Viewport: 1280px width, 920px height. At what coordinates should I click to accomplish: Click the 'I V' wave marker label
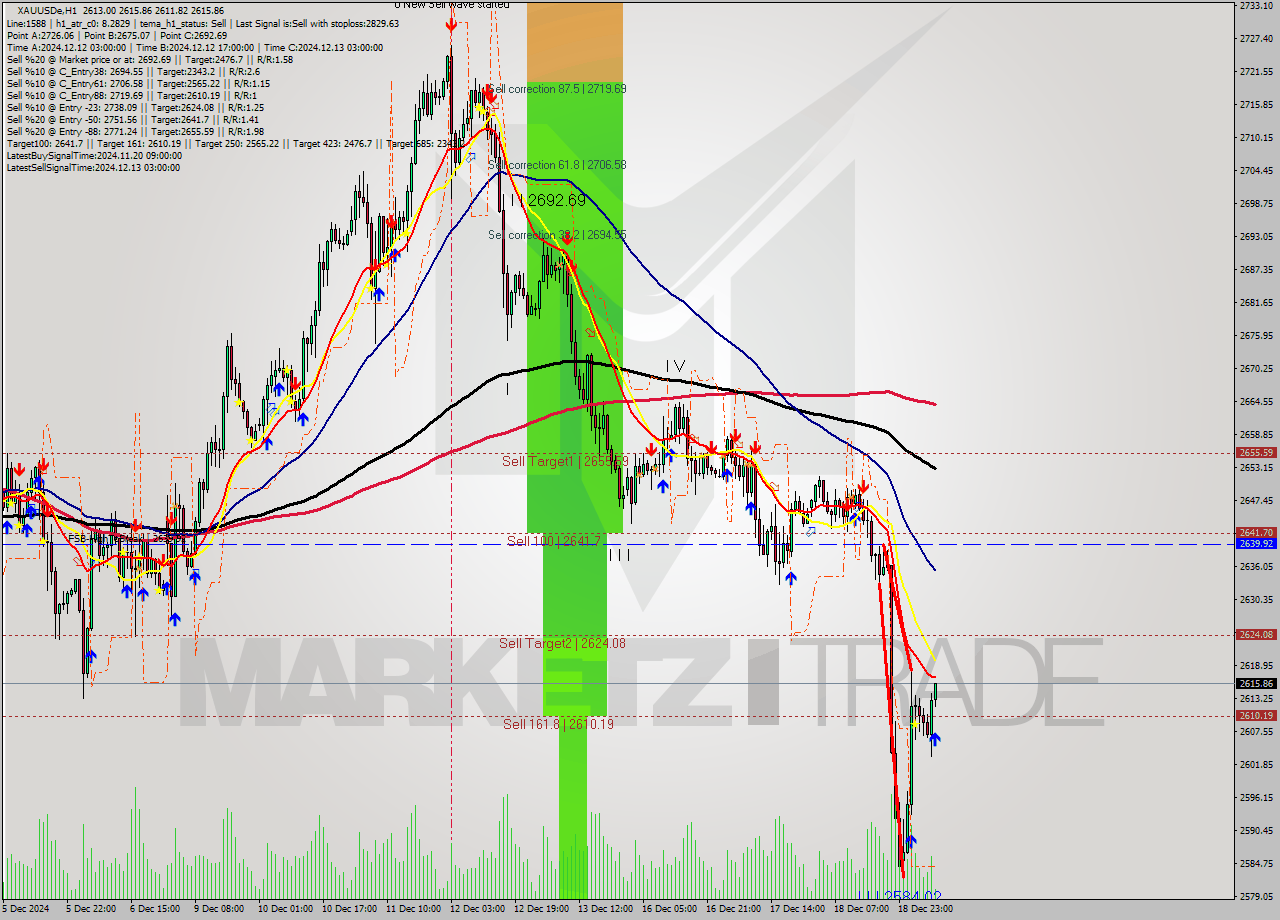(676, 366)
